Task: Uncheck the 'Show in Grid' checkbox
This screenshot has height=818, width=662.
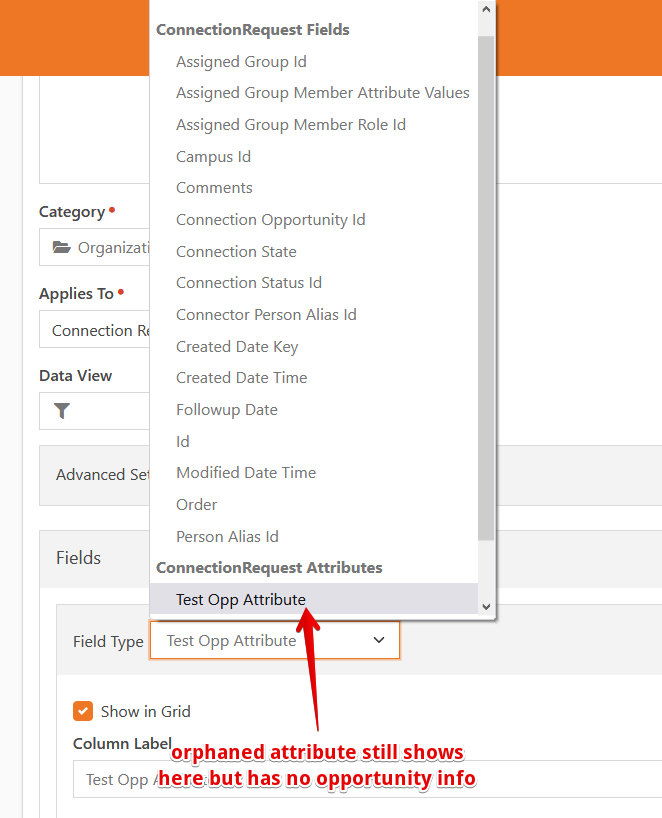Action: 83,711
